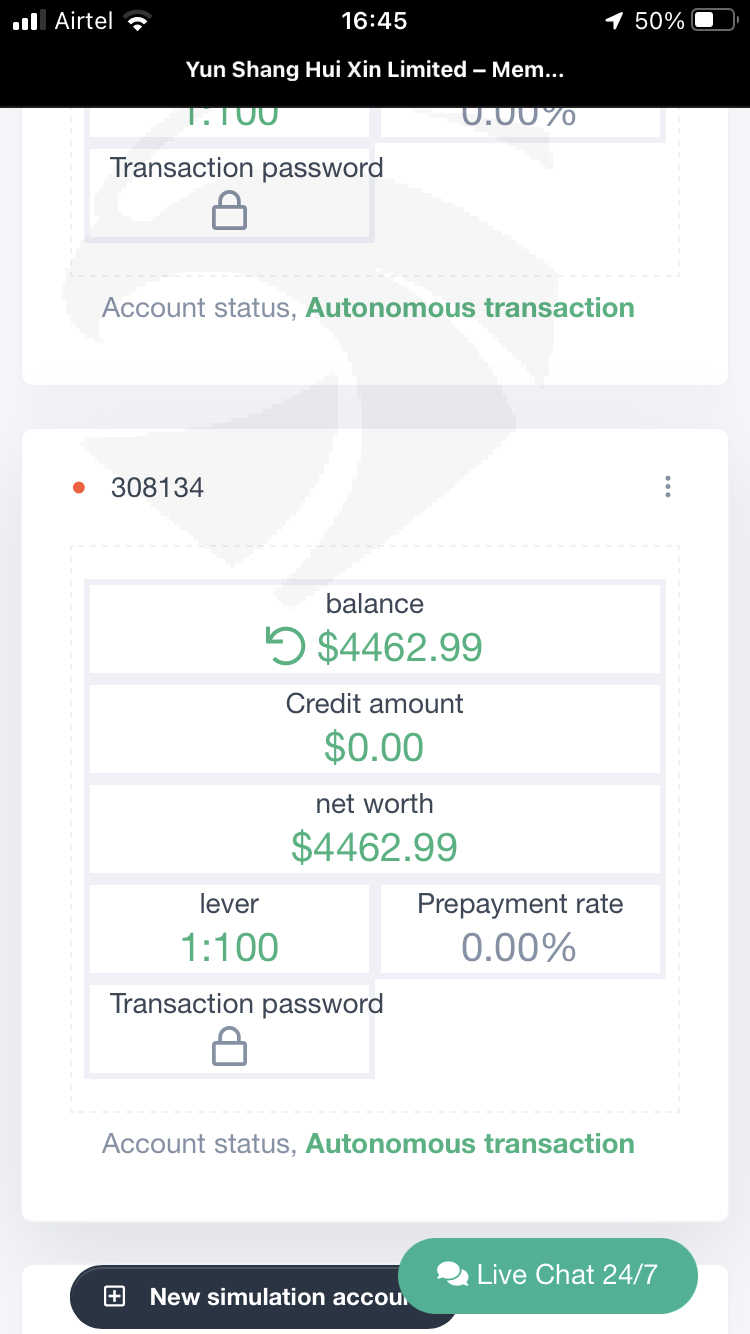The height and width of the screenshot is (1334, 750).
Task: Tap the orange status dot beside 308134
Action: click(x=79, y=488)
